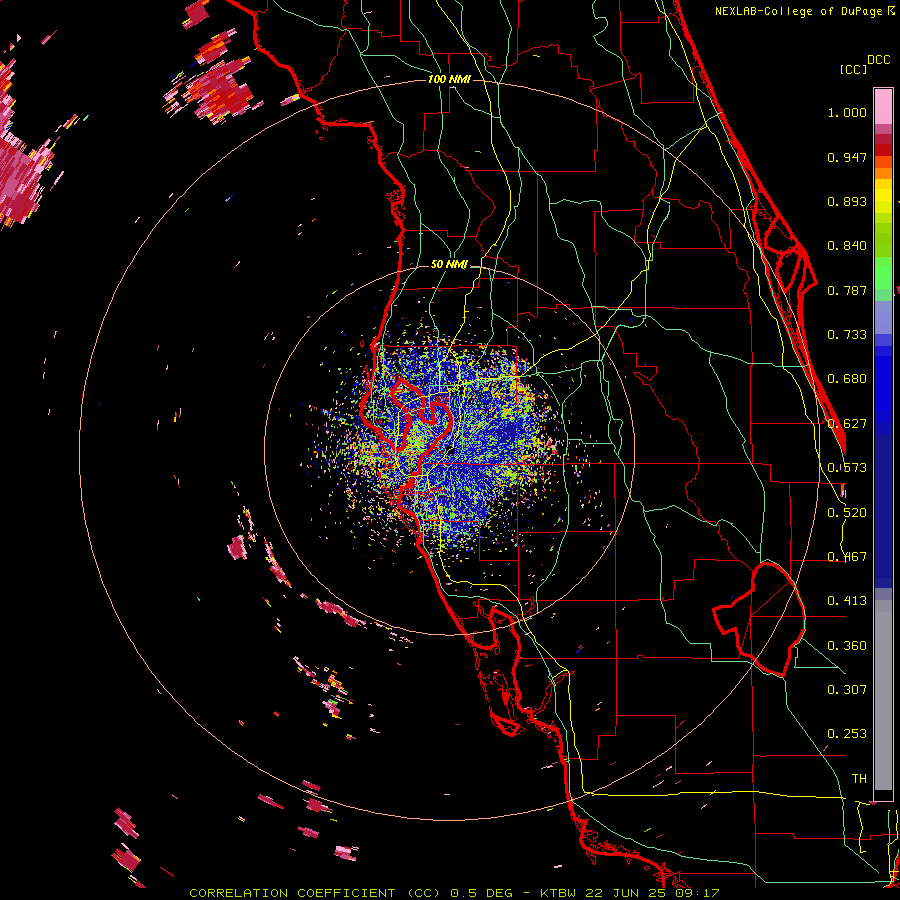Select the 0.520 legend value

click(x=847, y=513)
